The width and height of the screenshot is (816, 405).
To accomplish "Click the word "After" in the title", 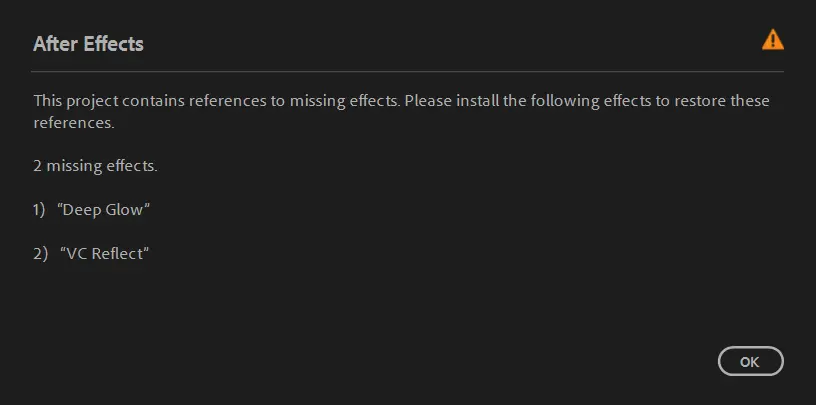I will (55, 44).
